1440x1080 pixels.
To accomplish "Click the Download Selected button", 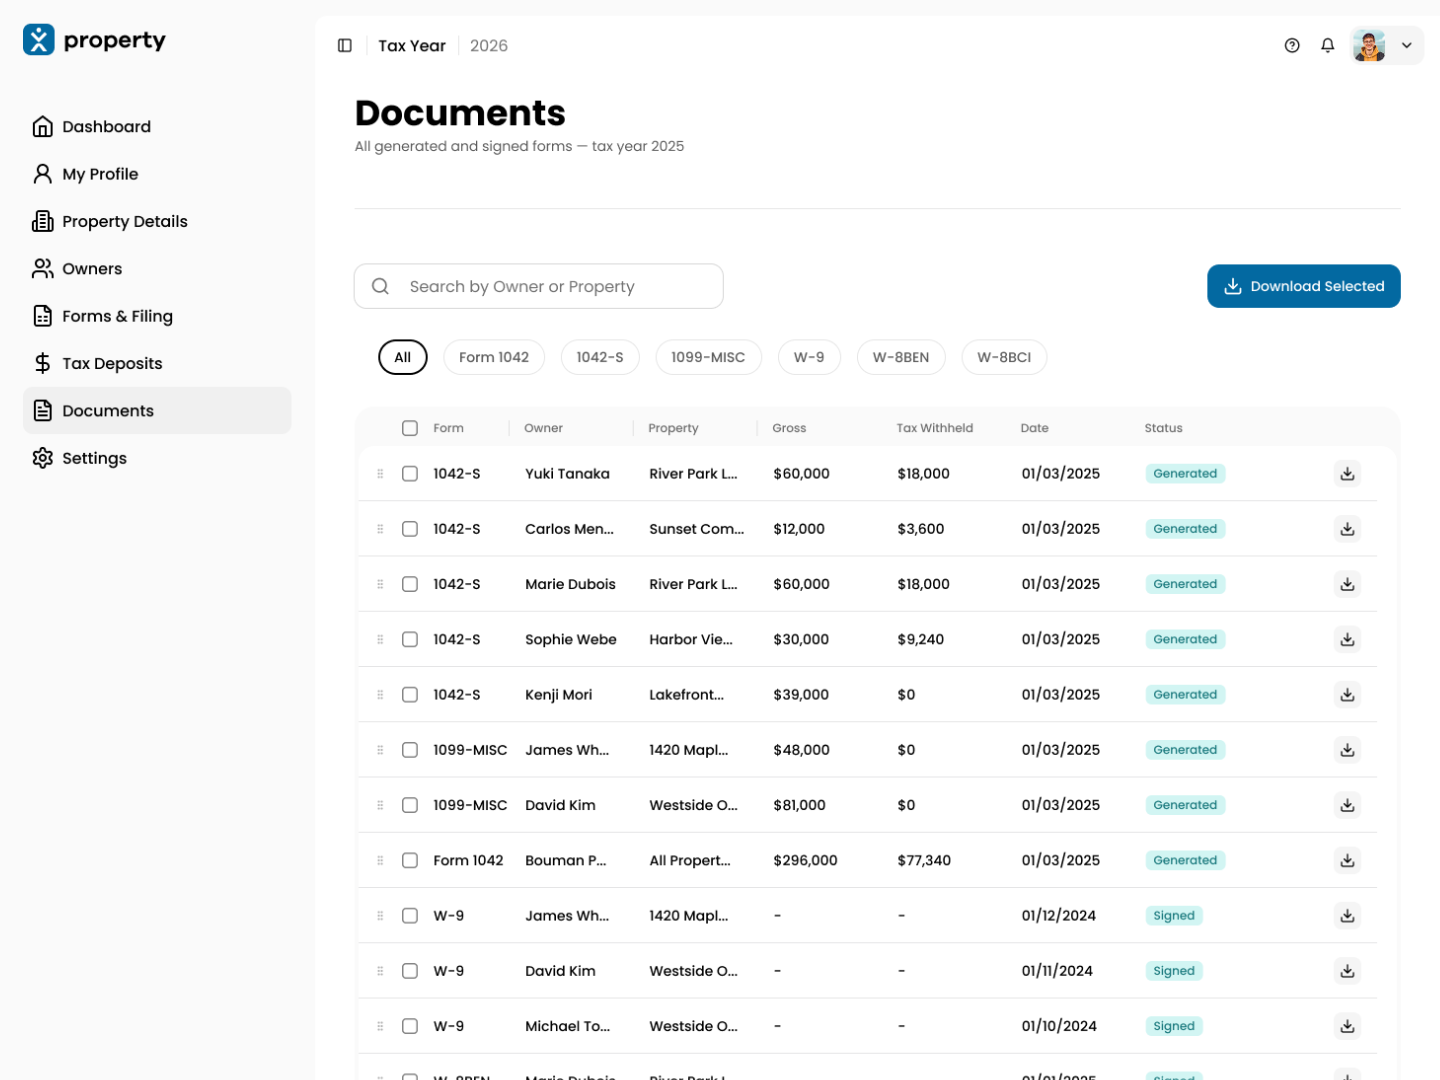I will click(x=1304, y=286).
